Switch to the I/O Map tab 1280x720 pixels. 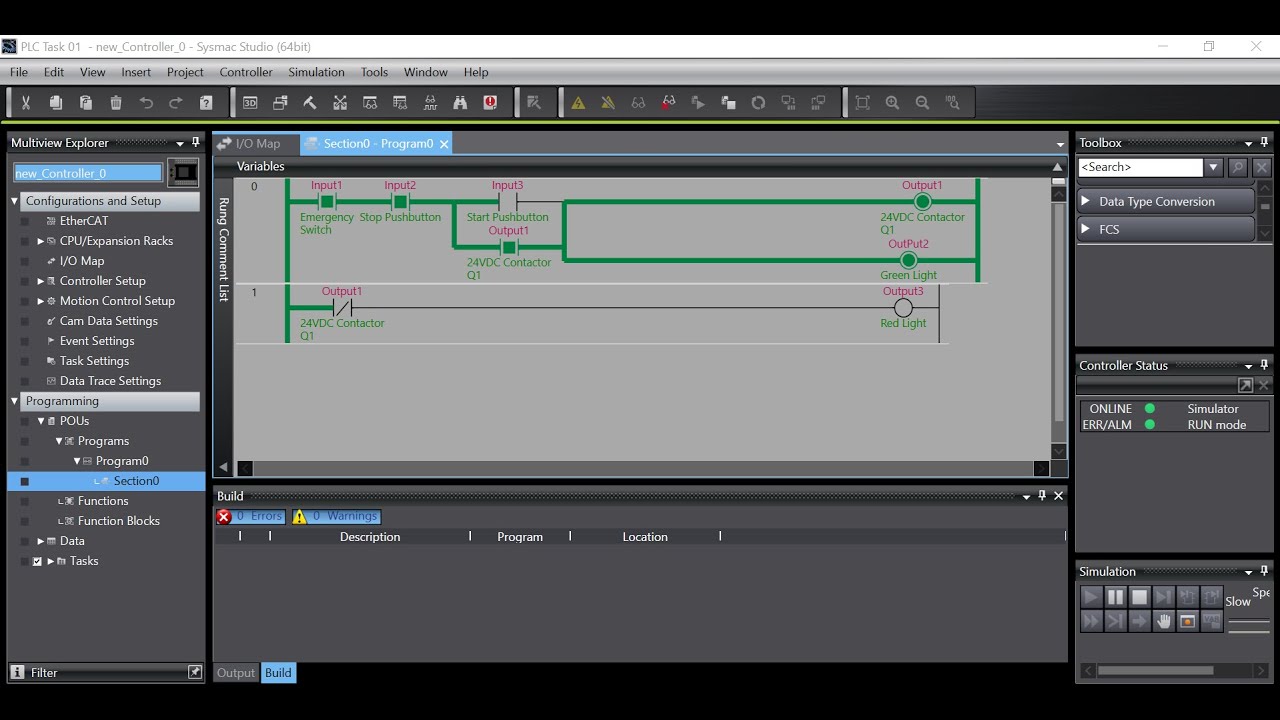point(257,143)
